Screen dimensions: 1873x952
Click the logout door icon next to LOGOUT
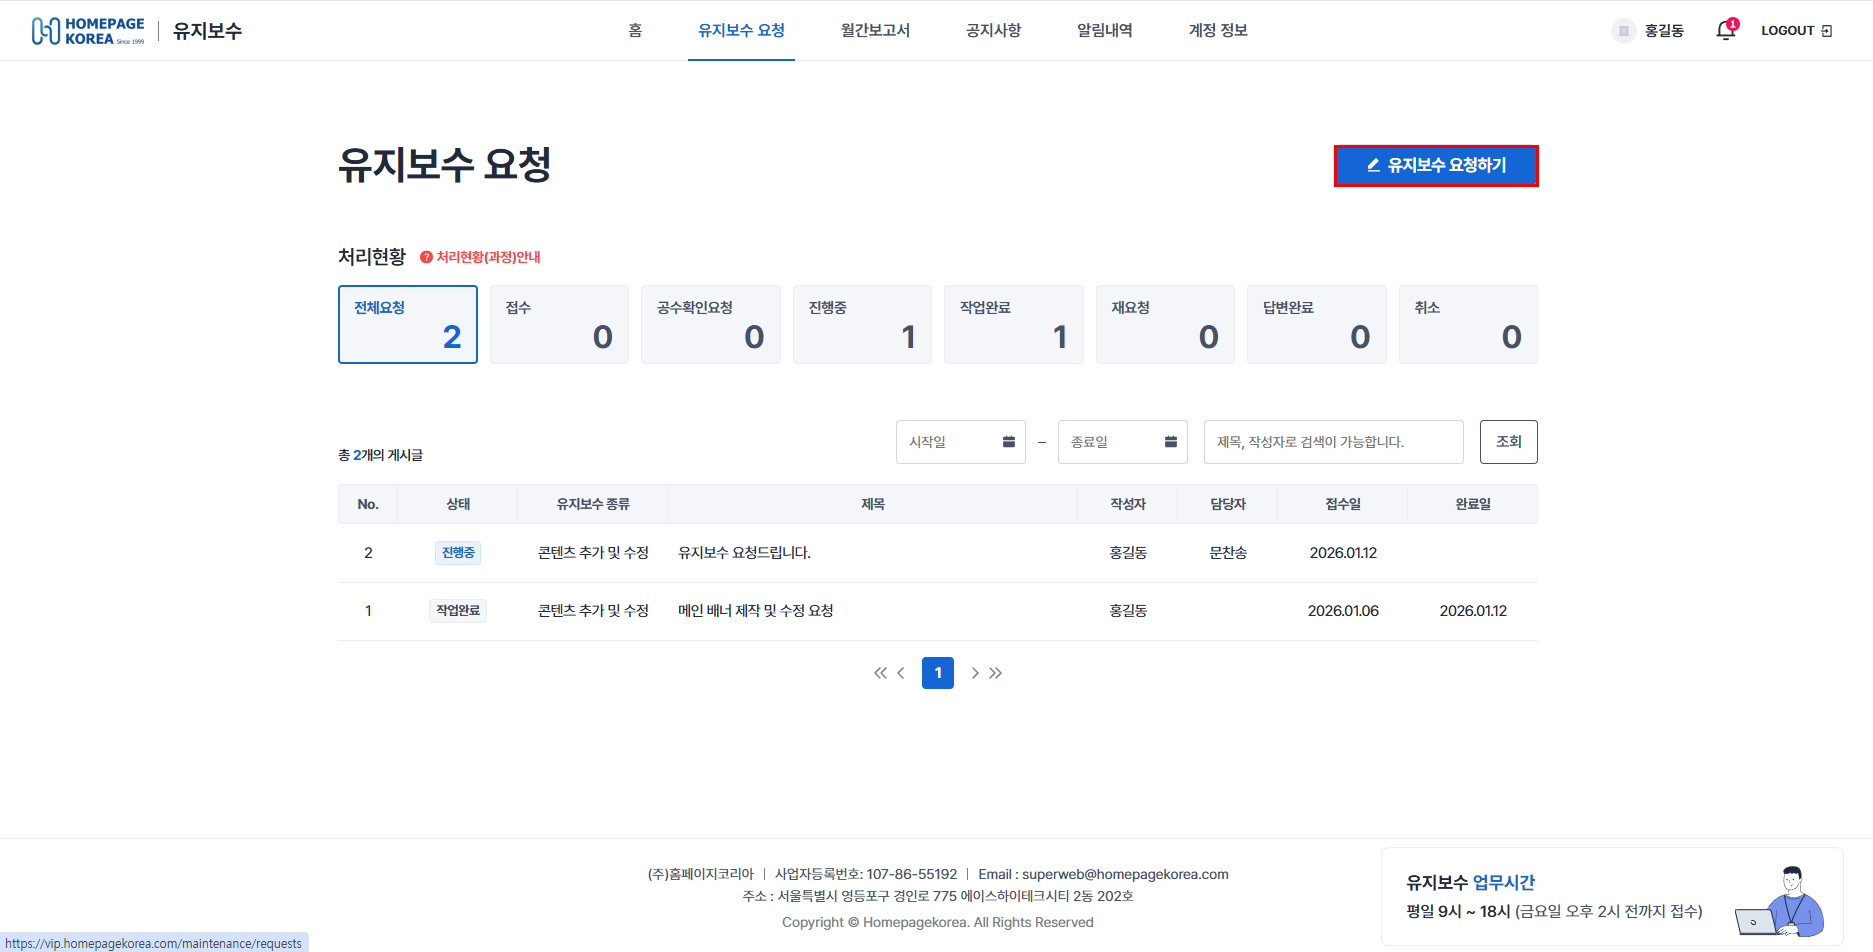click(x=1829, y=30)
